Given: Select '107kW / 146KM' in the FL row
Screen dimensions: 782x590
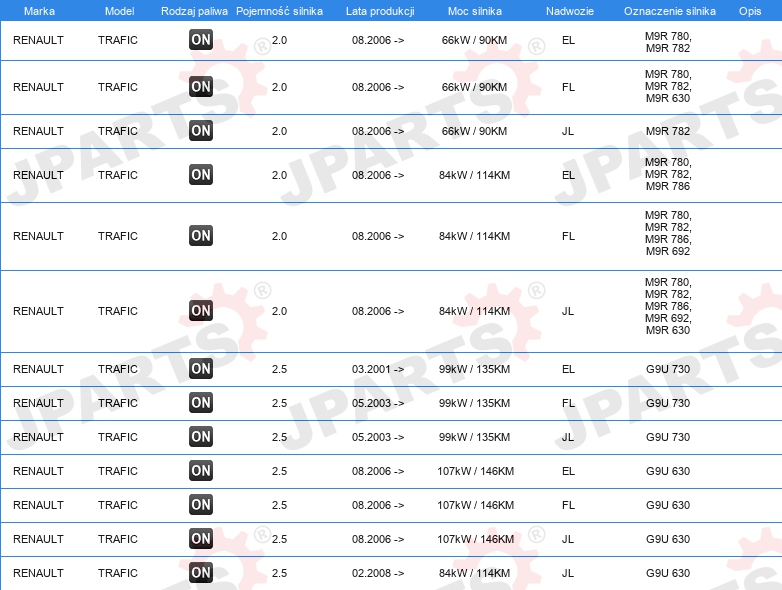Looking at the screenshot, I should click(x=475, y=505).
